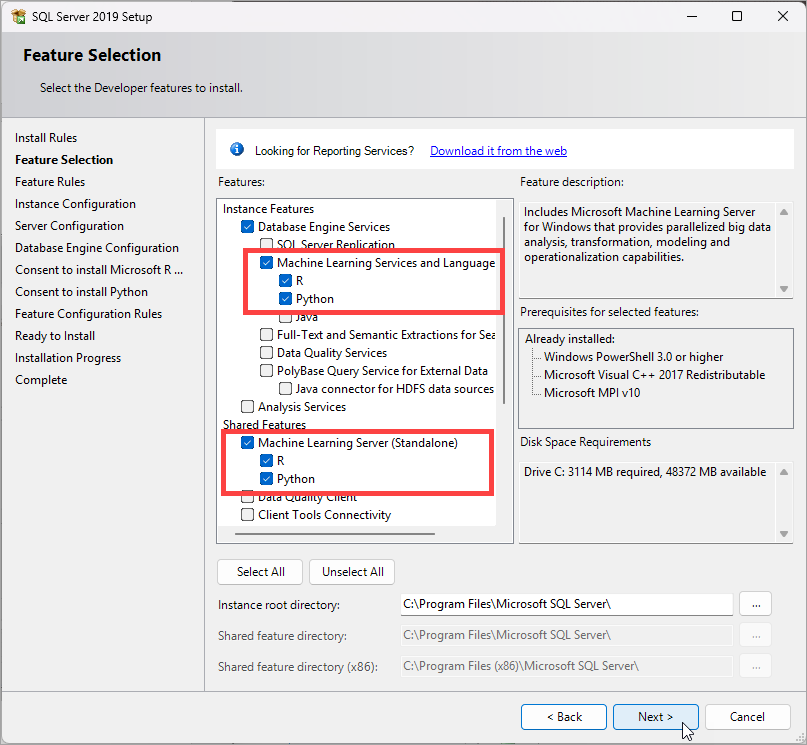This screenshot has height=745, width=807.
Task: Uncheck Python under Machine Learning Server (Standalone)
Action: pos(267,479)
